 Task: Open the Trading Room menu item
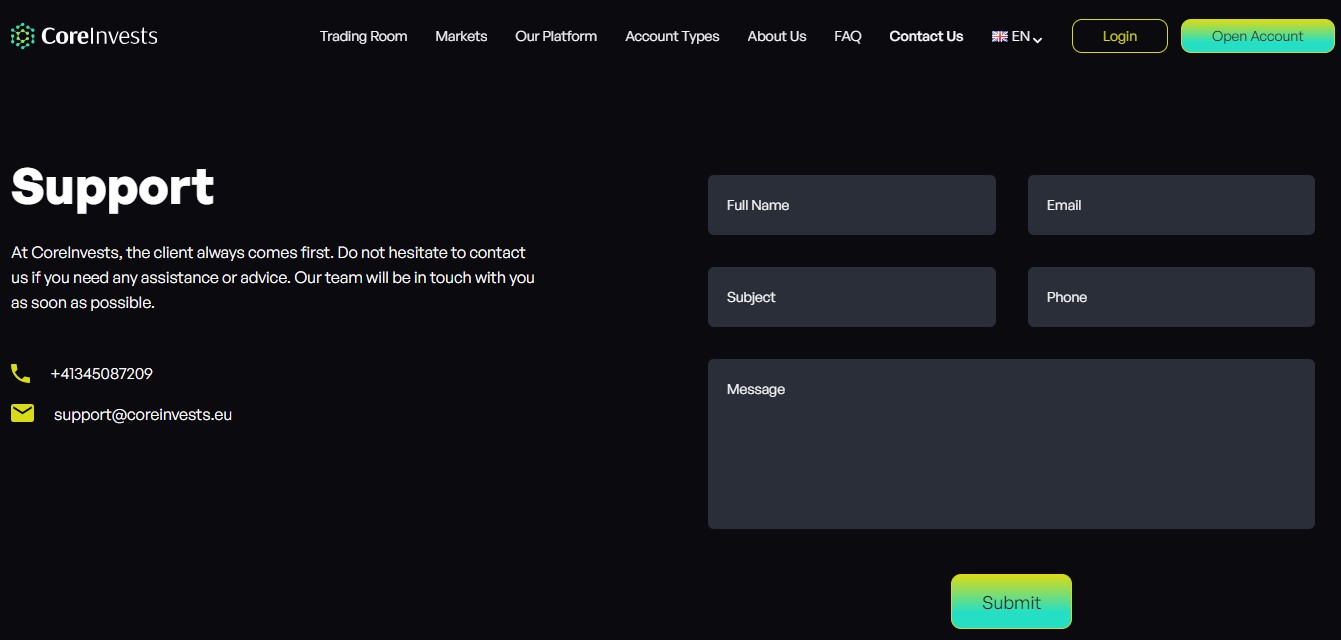363,36
